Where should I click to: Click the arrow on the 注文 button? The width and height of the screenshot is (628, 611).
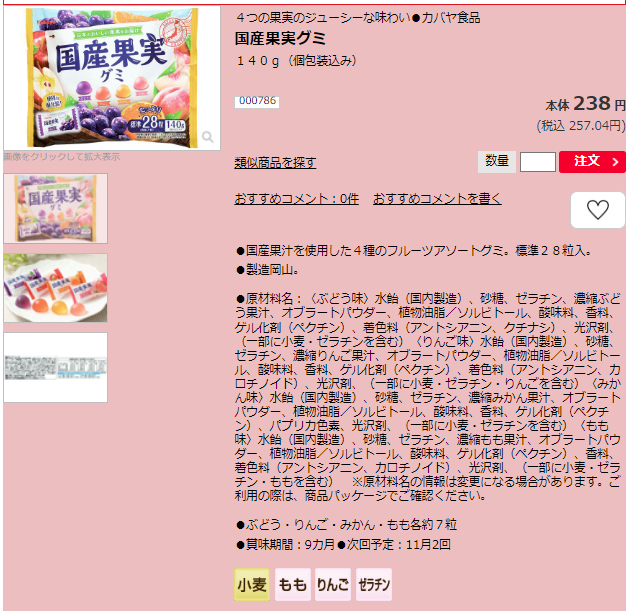(616, 162)
